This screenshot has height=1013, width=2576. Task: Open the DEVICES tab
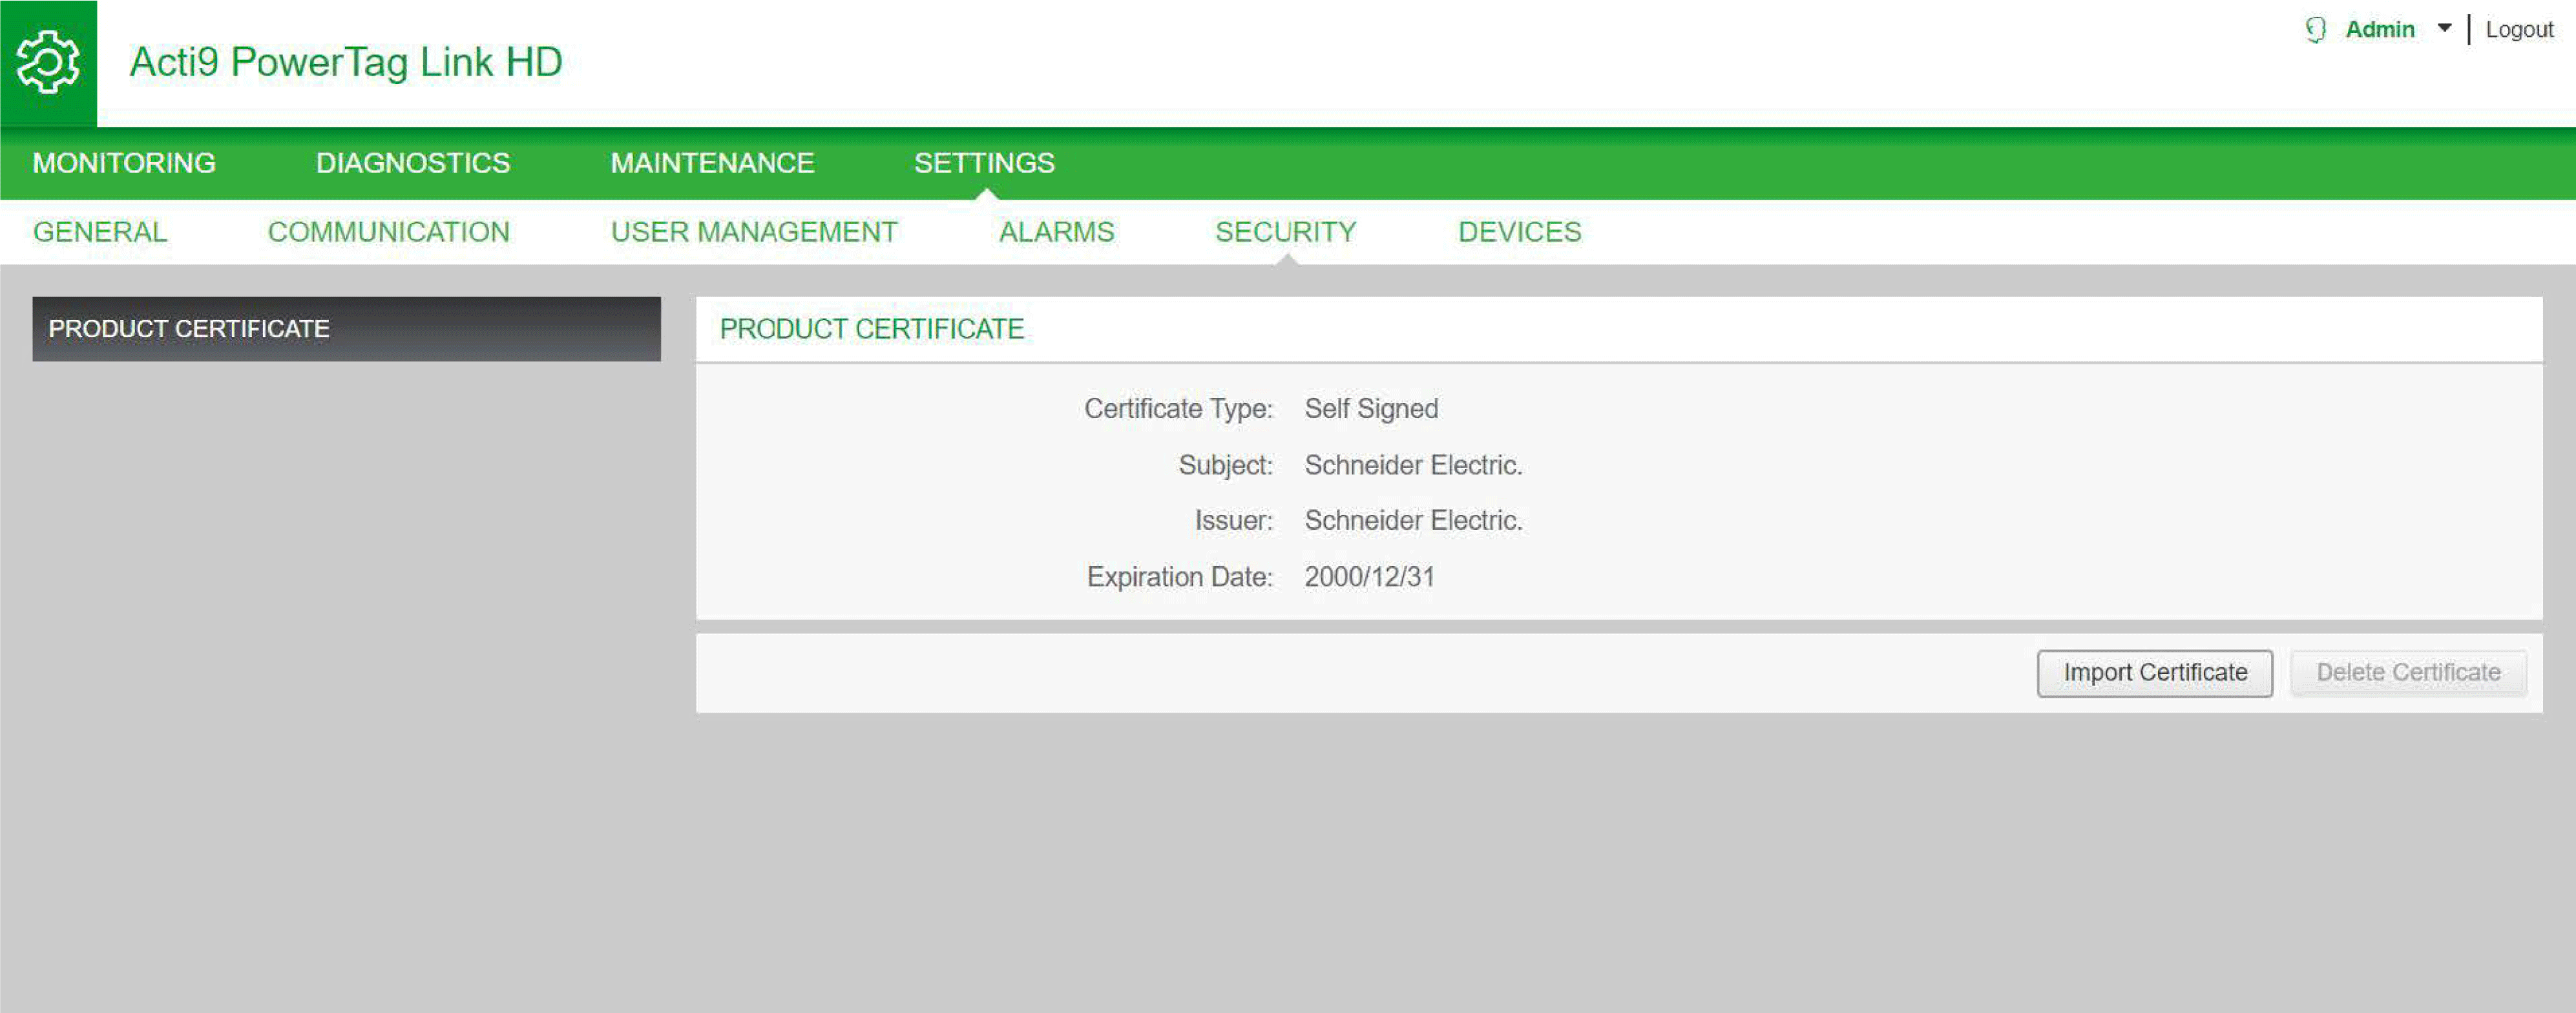tap(1519, 232)
